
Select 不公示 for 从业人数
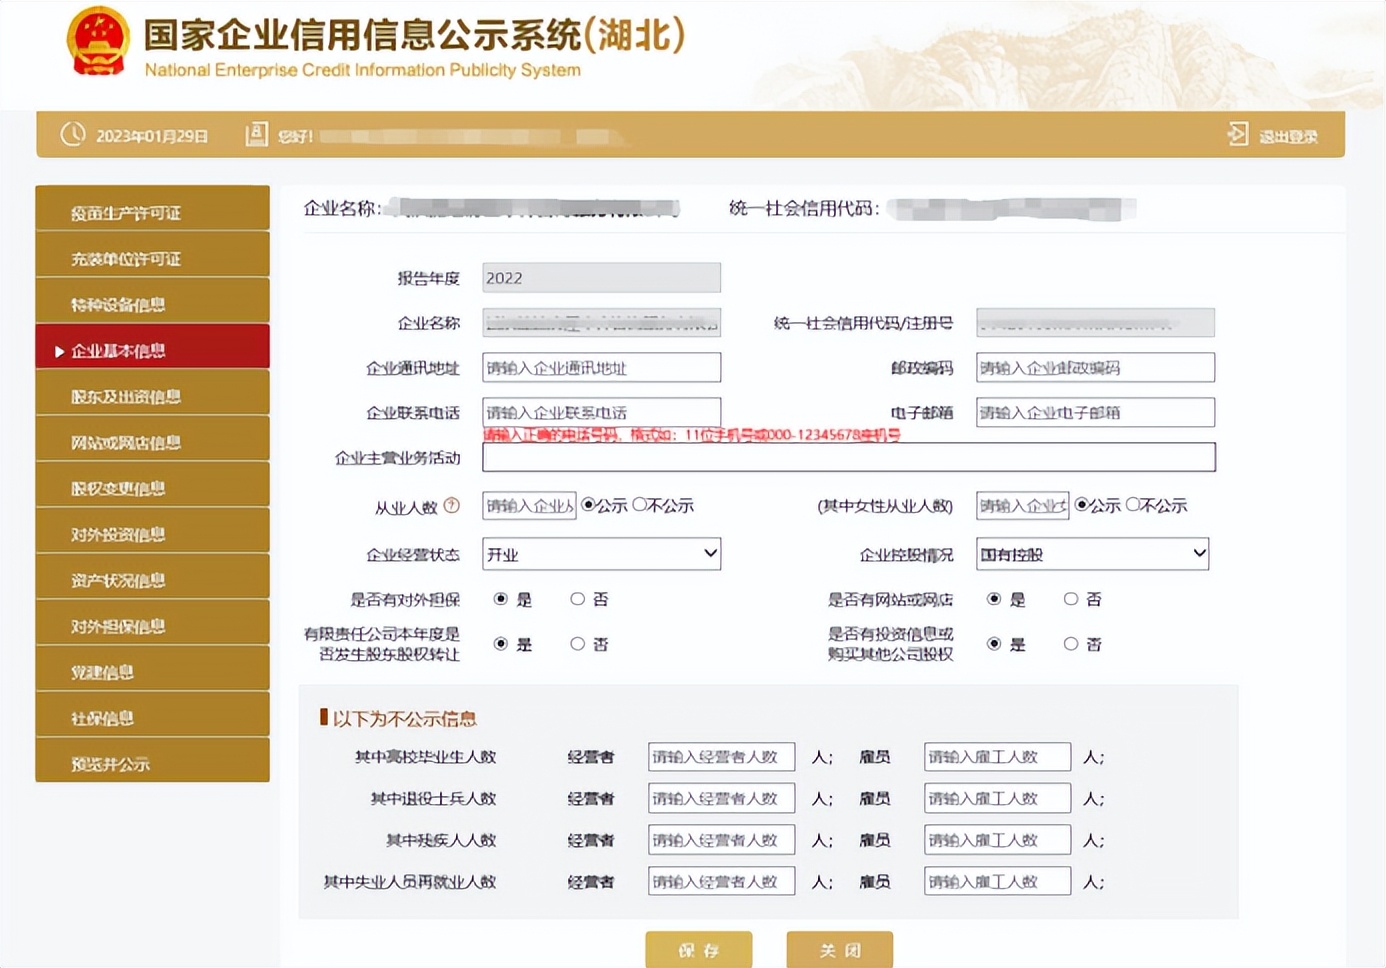tap(640, 505)
